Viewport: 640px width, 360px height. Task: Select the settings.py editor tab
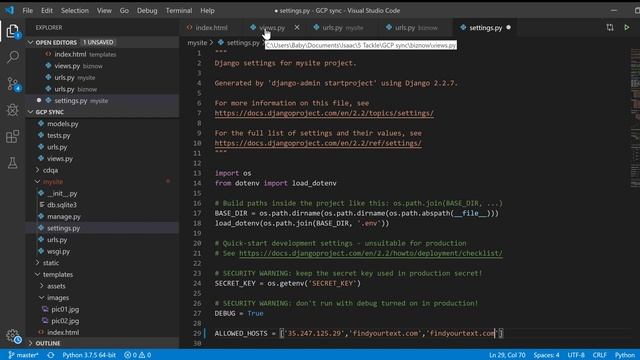click(485, 28)
